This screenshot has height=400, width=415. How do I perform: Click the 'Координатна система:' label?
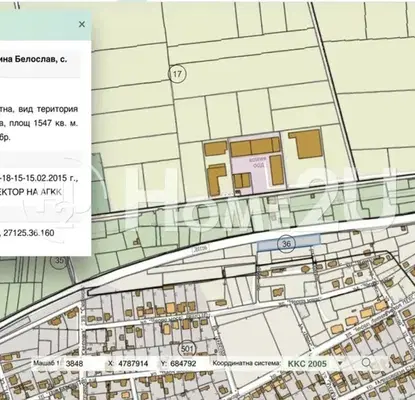pos(247,363)
